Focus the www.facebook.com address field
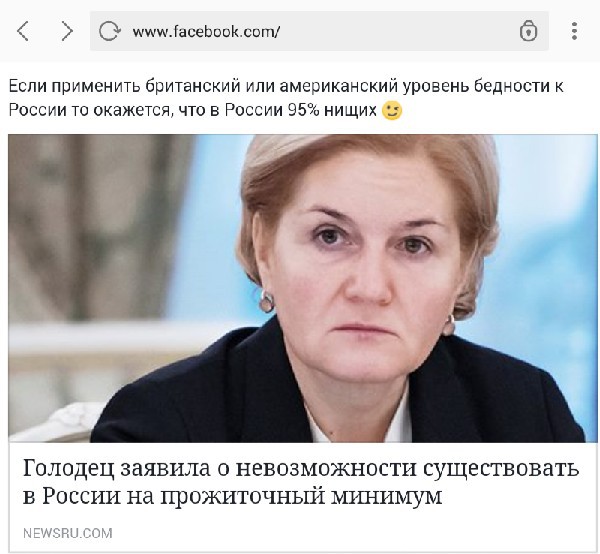The width and height of the screenshot is (600, 554). [319, 31]
